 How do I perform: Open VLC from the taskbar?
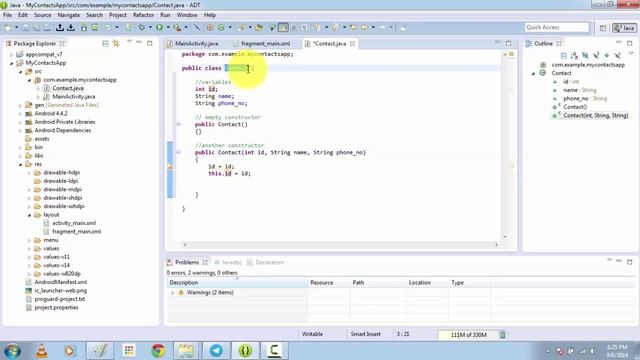(x=42, y=351)
